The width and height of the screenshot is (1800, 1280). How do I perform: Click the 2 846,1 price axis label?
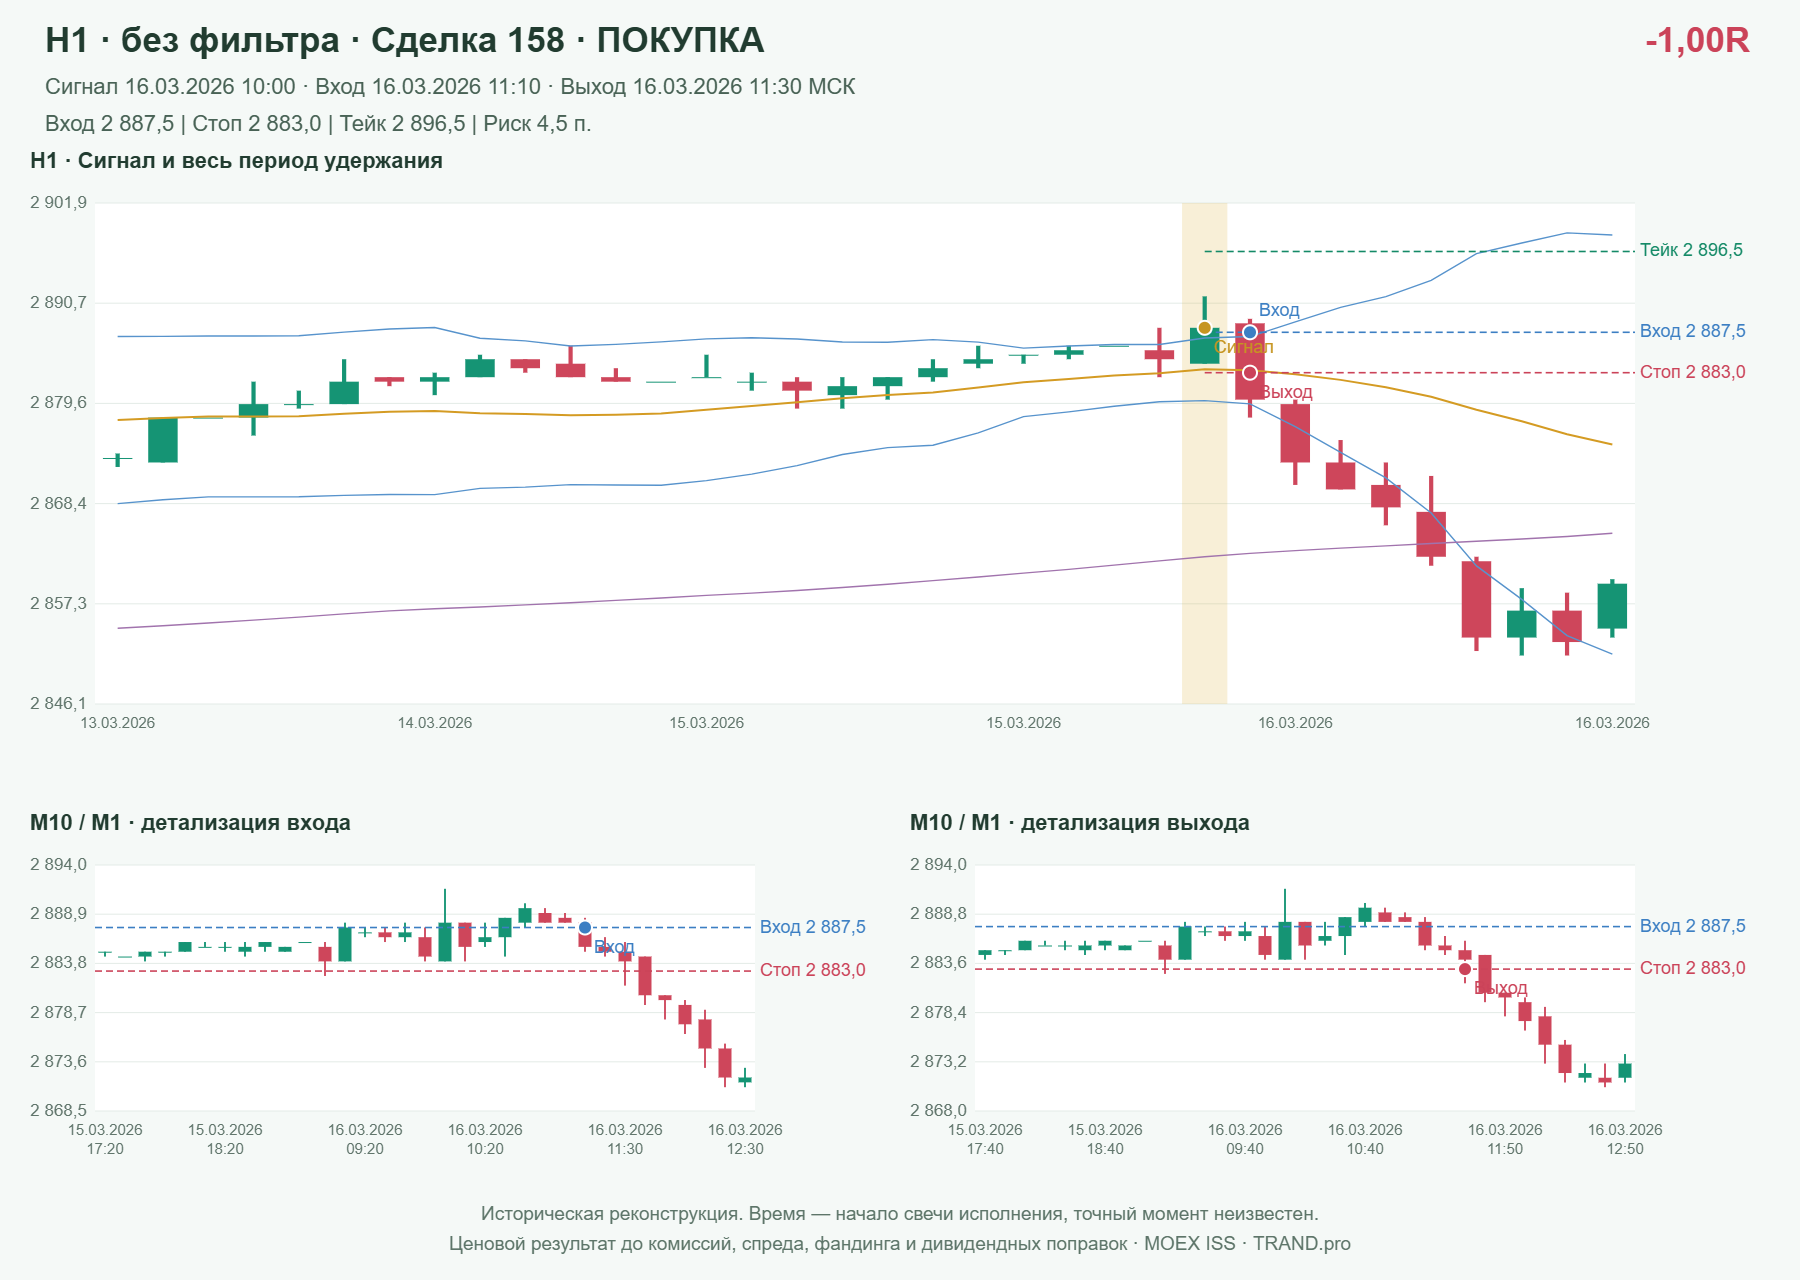[58, 703]
